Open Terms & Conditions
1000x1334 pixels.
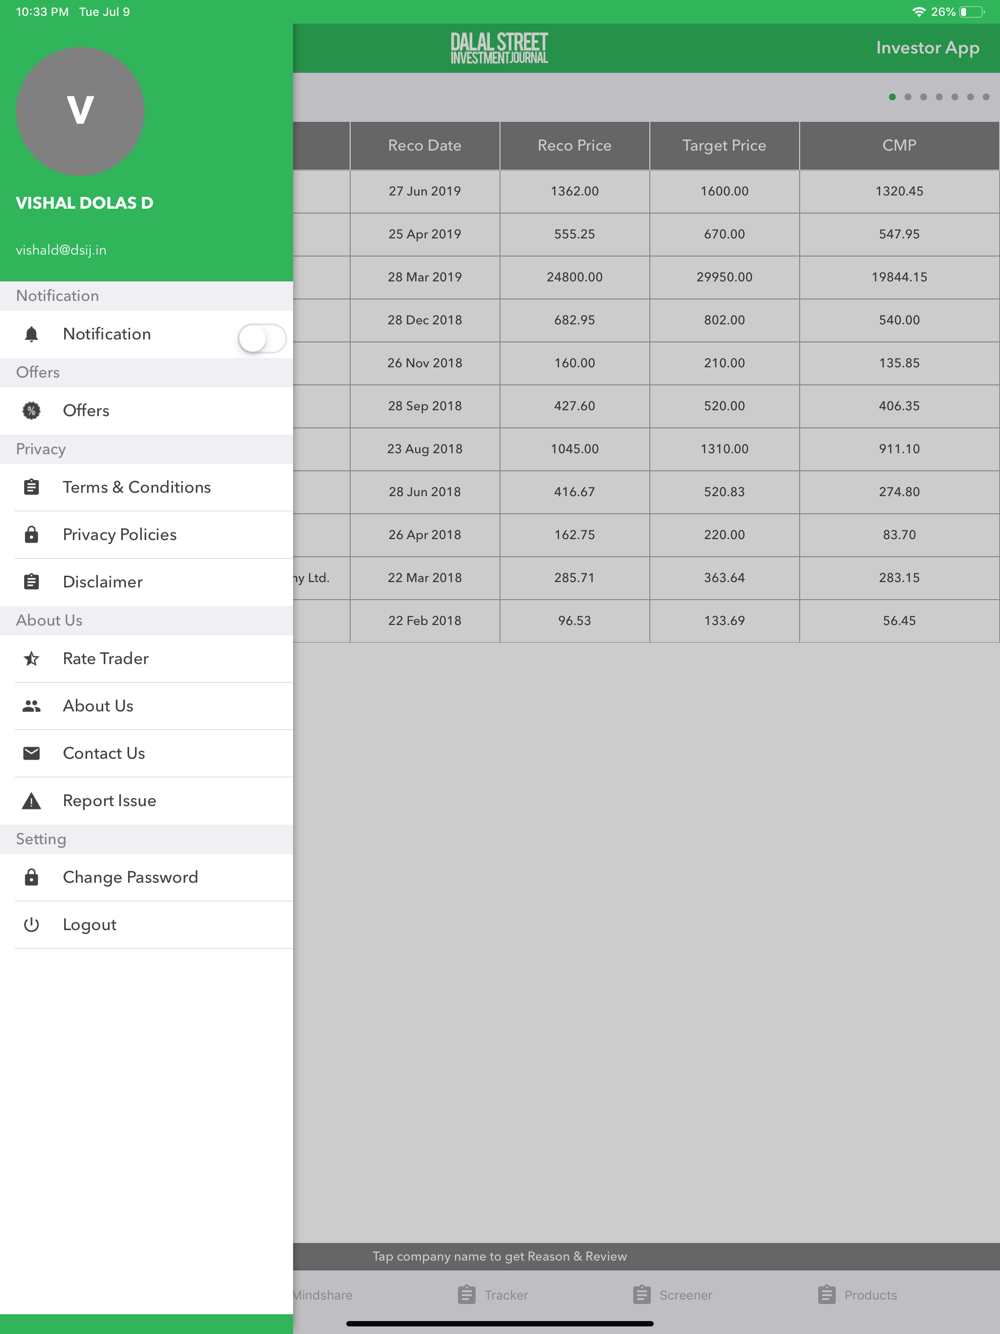point(146,487)
